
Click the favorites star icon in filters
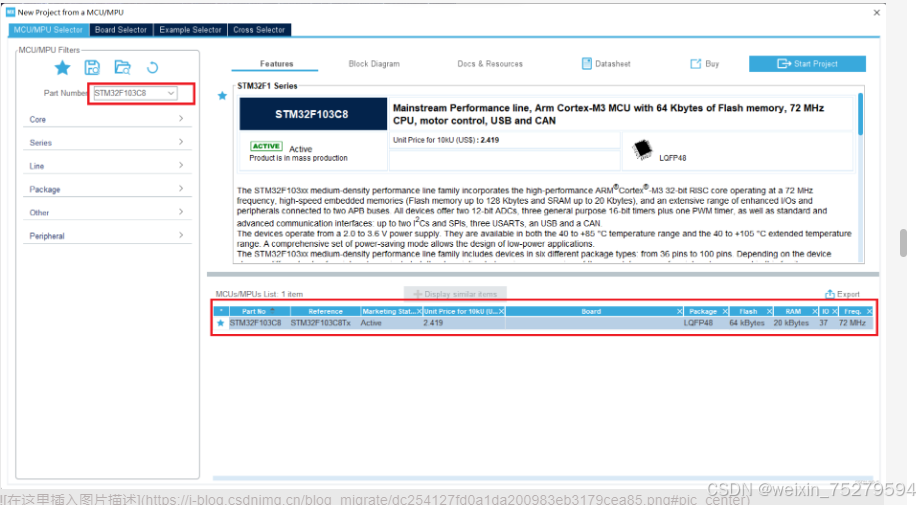coord(62,67)
